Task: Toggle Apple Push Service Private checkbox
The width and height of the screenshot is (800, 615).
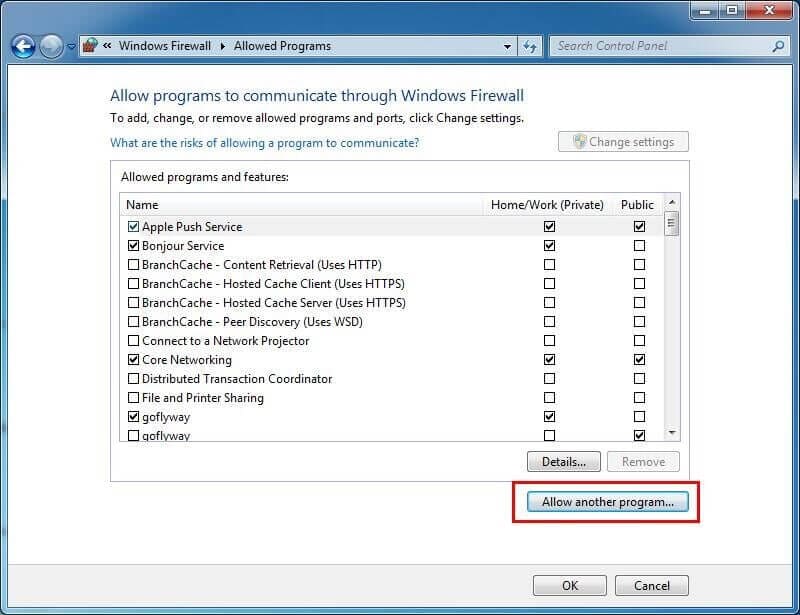Action: [x=549, y=226]
